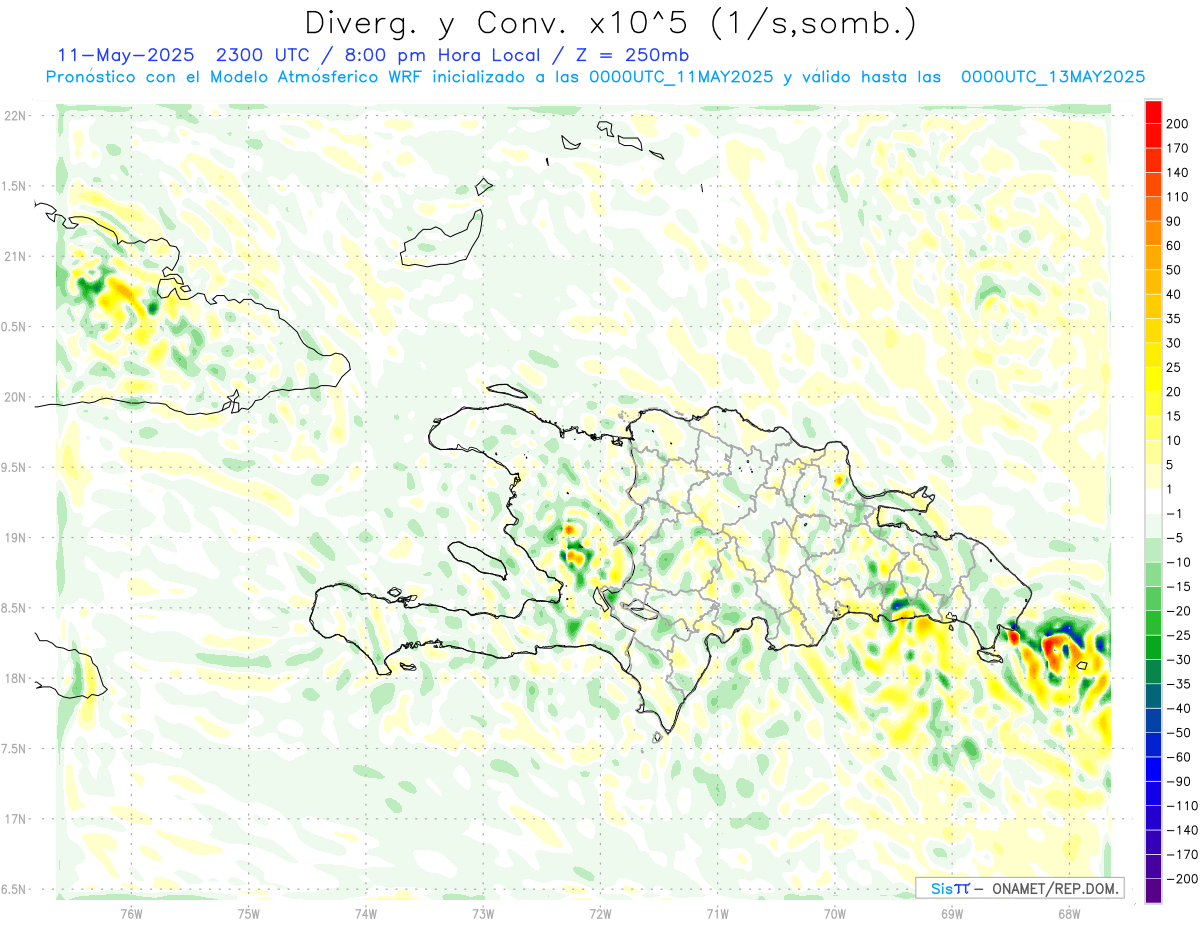Image resolution: width=1200 pixels, height=927 pixels.
Task: Click the '0000UTC_13MAY2025' valid-until time
Action: coord(1052,77)
